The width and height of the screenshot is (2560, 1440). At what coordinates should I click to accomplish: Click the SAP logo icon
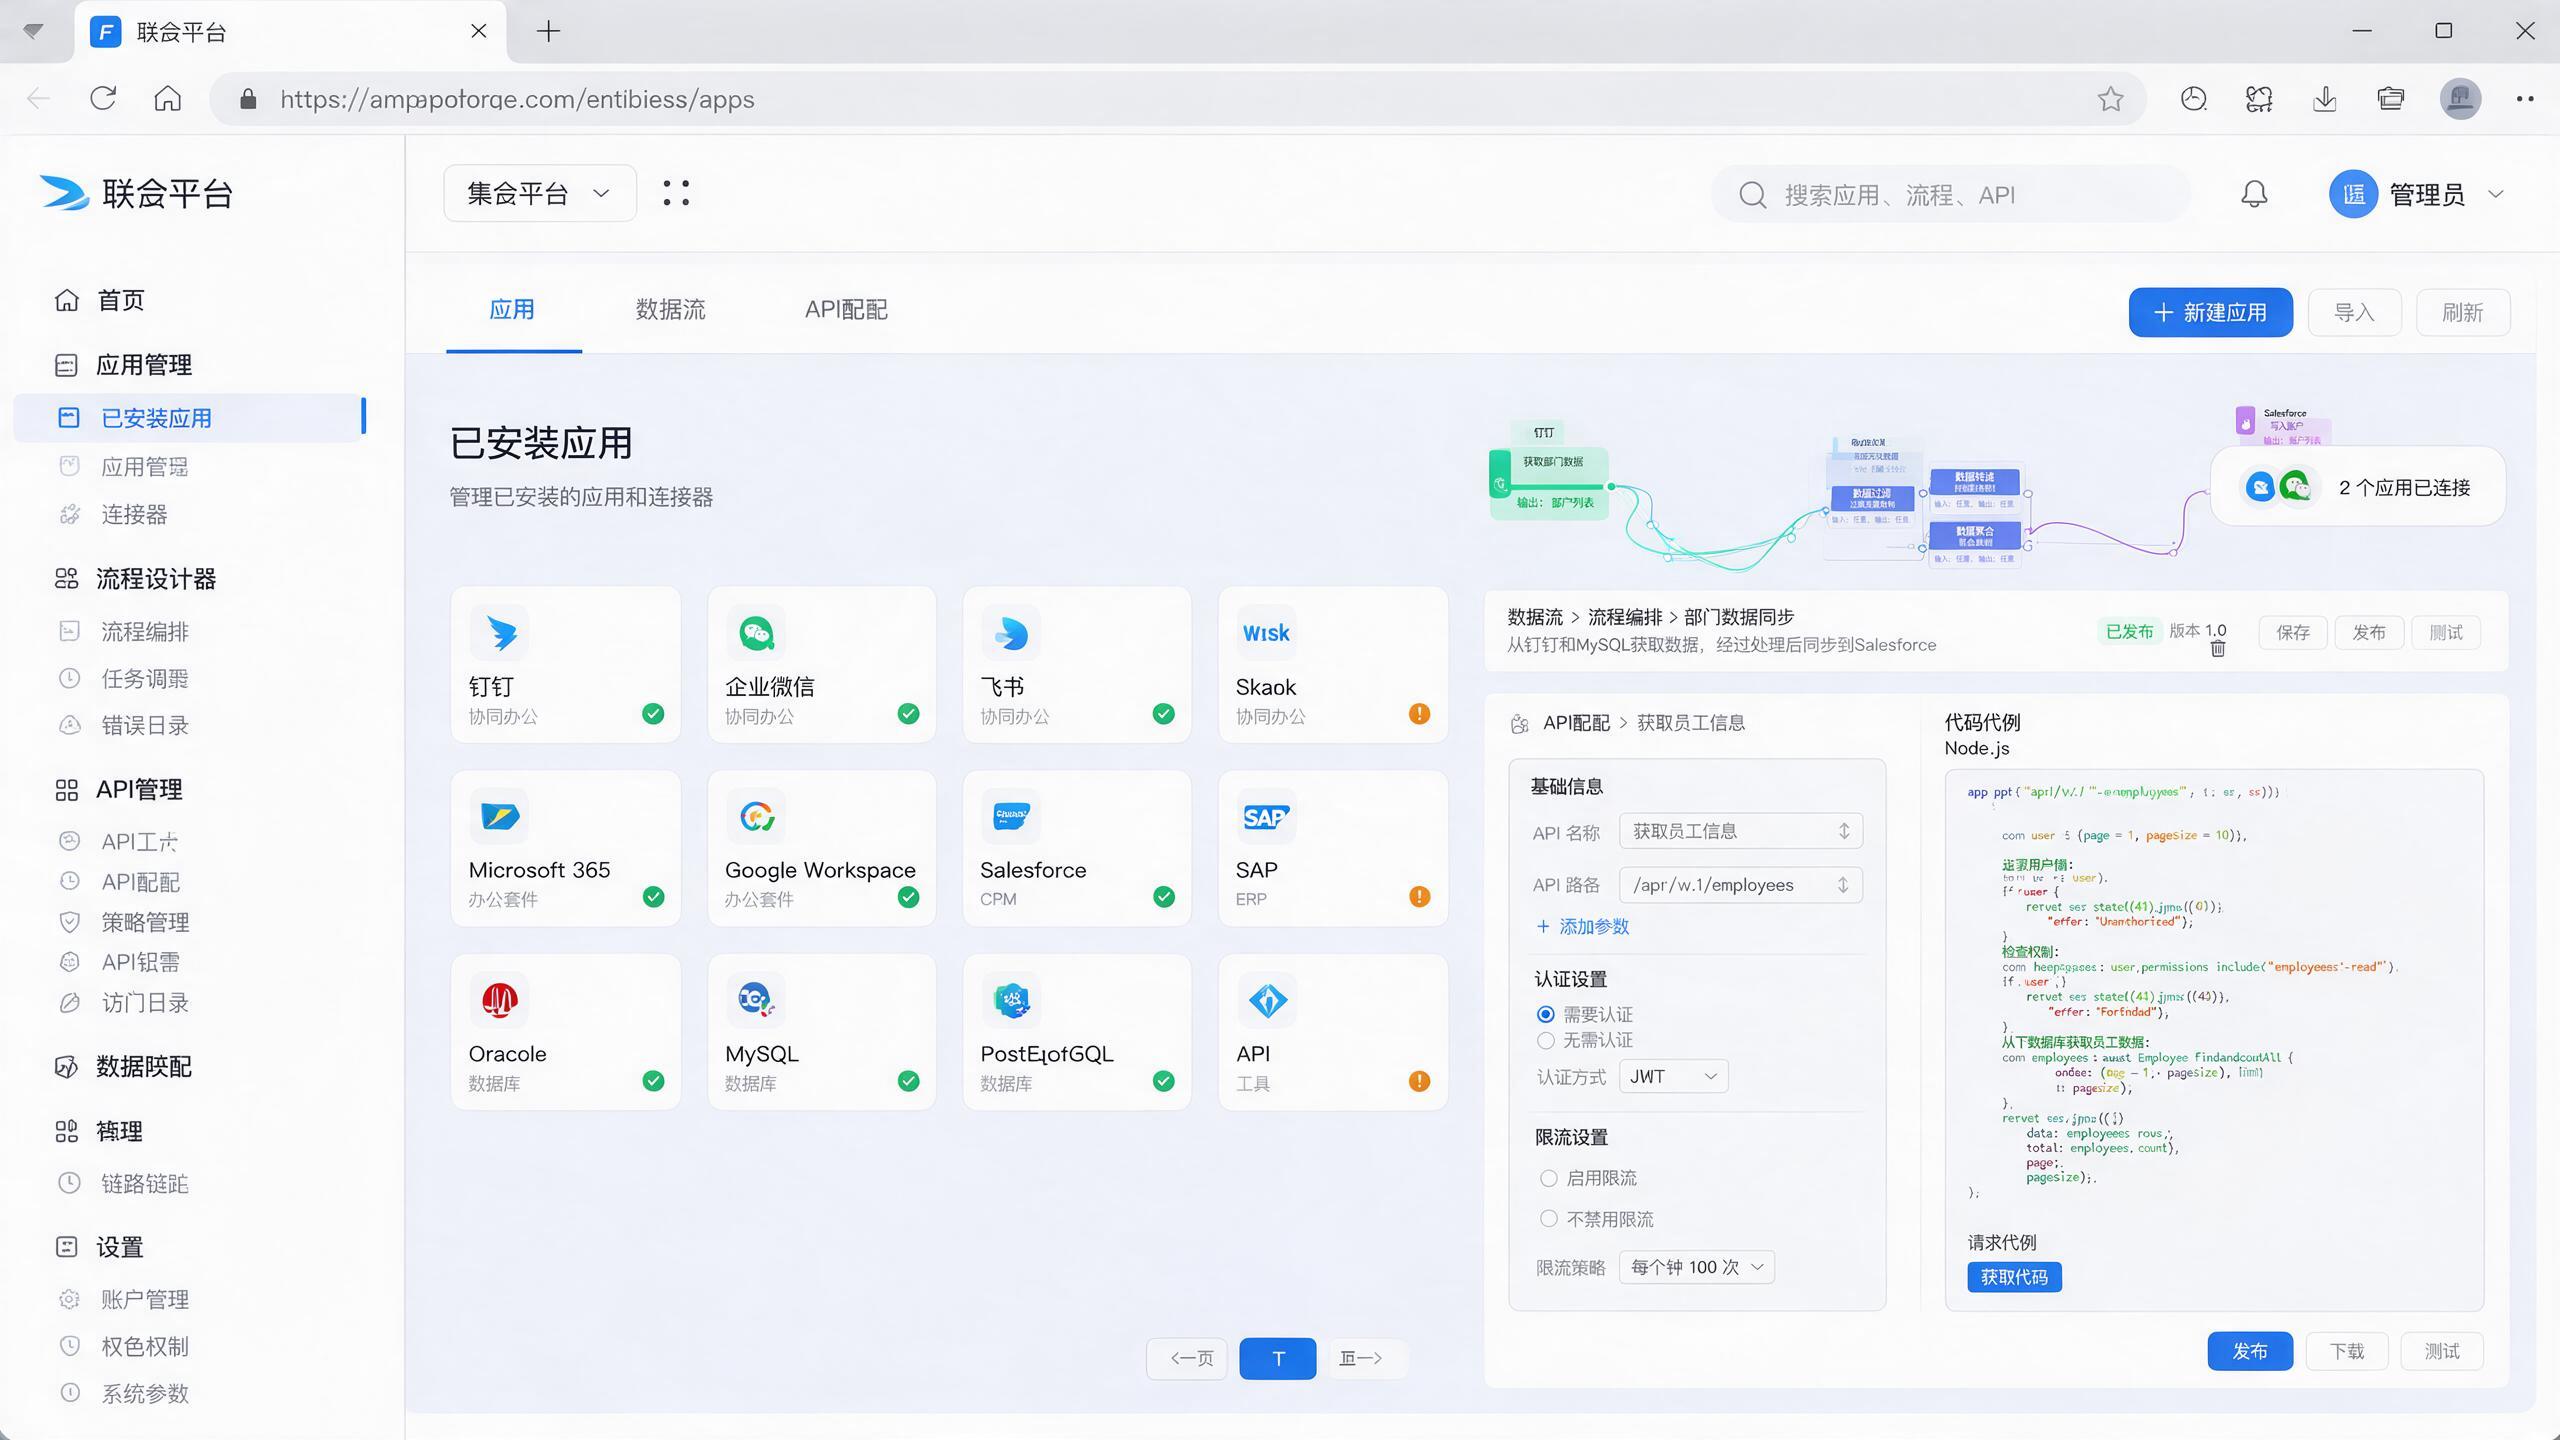(1266, 816)
